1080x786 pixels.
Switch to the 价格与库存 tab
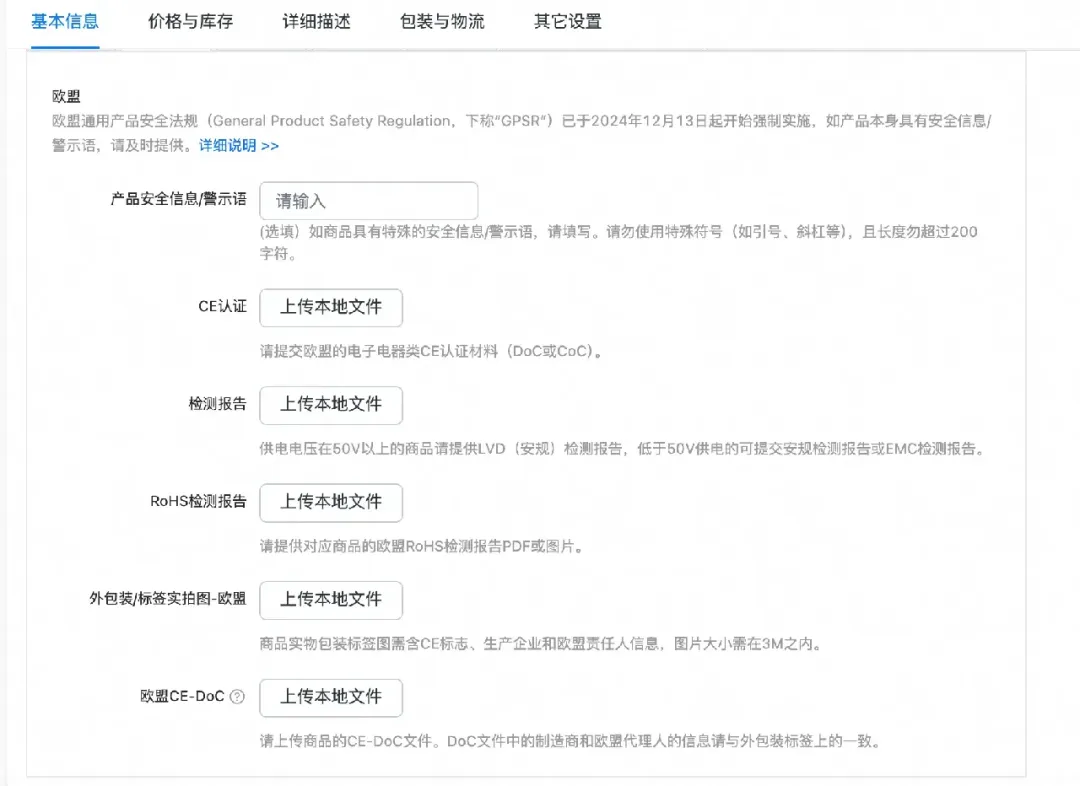[190, 21]
